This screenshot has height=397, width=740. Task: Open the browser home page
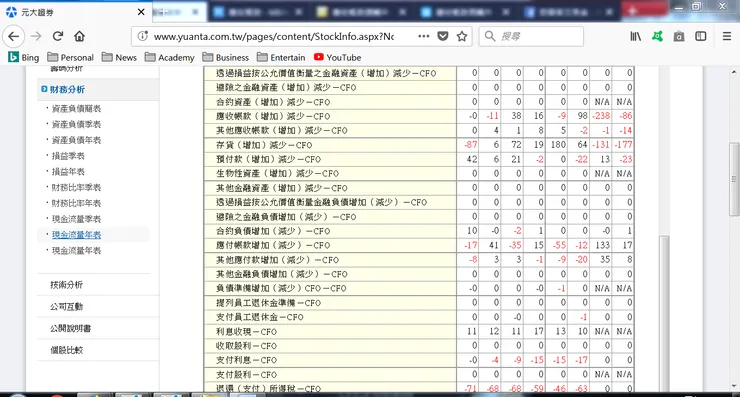click(x=79, y=36)
